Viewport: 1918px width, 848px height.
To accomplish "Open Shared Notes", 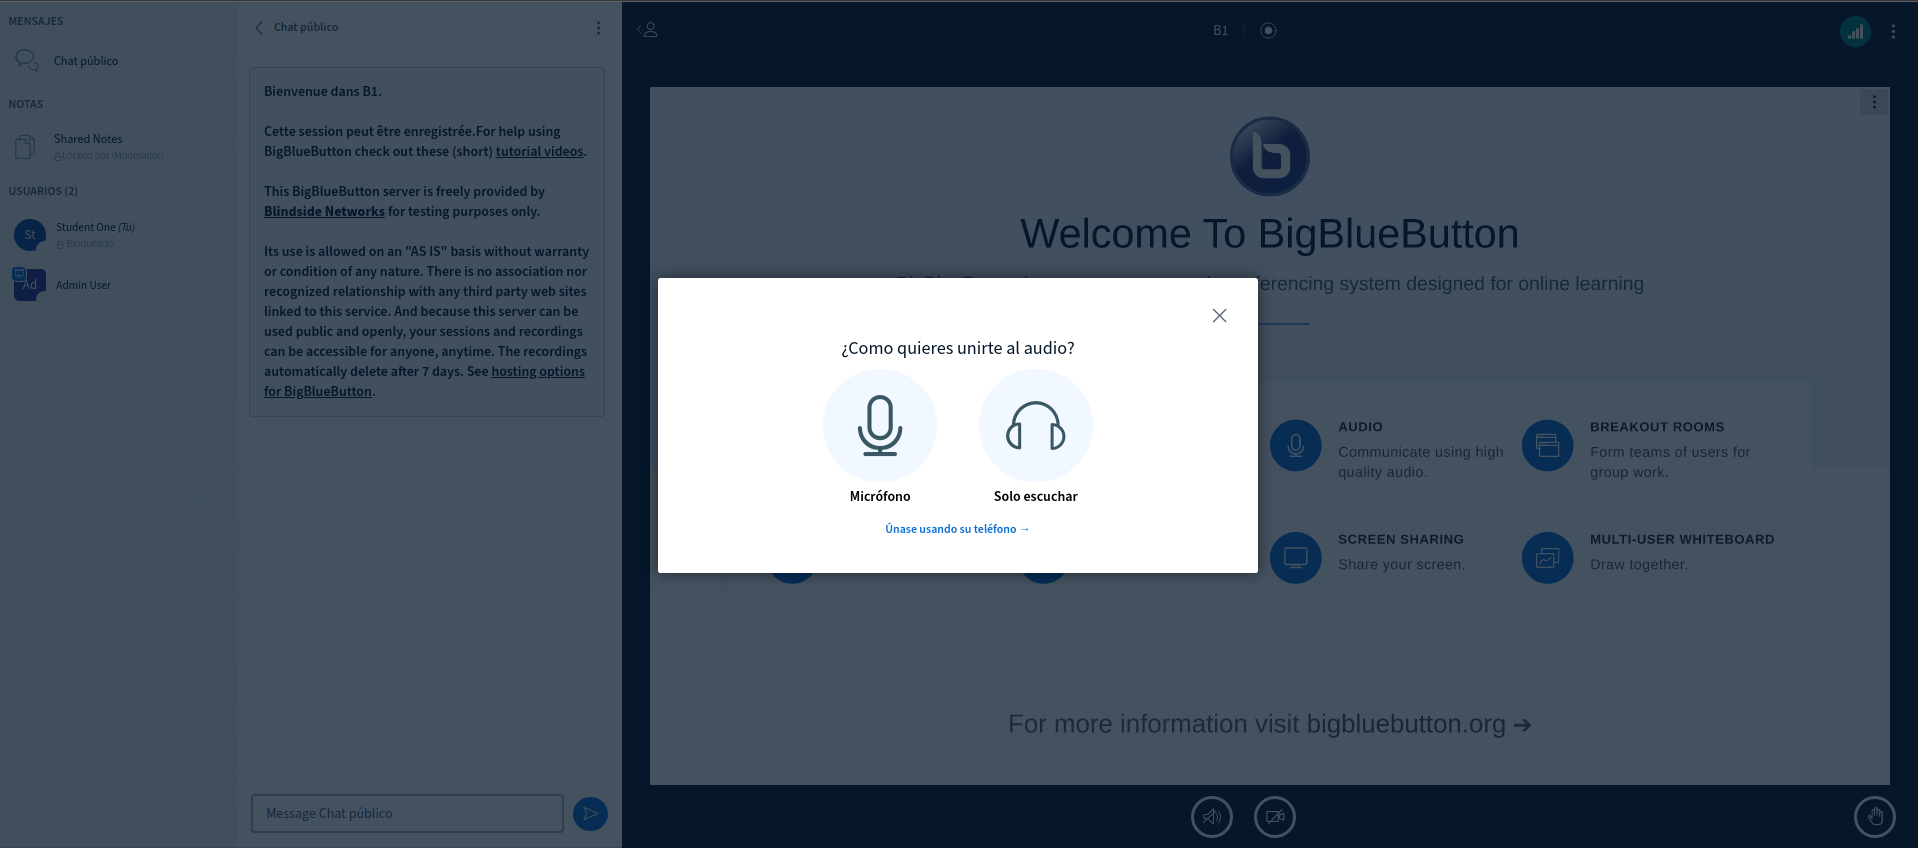I will coord(88,146).
